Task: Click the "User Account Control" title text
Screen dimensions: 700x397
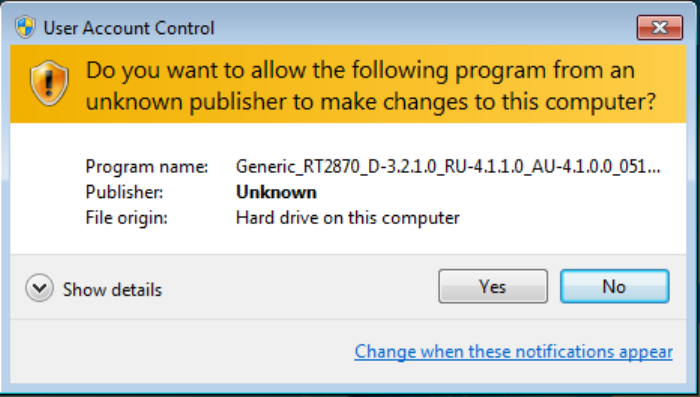Action: [x=129, y=28]
